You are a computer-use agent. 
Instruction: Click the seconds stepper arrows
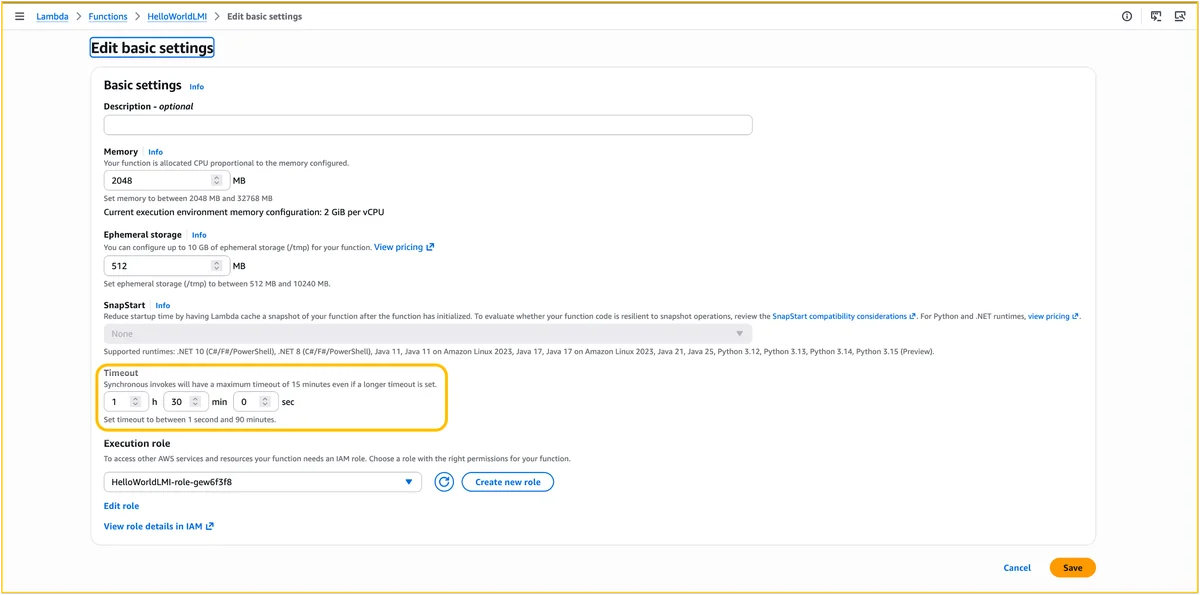click(x=265, y=402)
